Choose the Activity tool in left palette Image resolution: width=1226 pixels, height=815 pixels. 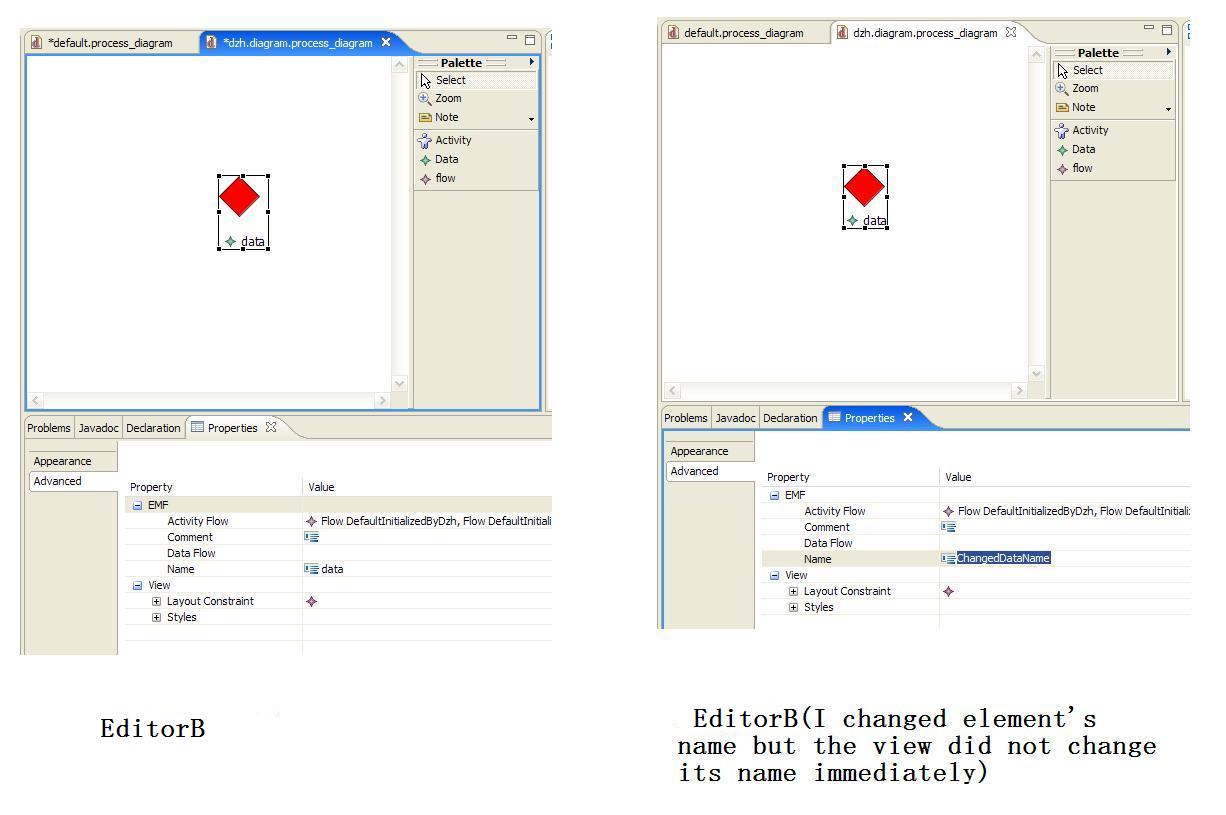[x=445, y=140]
